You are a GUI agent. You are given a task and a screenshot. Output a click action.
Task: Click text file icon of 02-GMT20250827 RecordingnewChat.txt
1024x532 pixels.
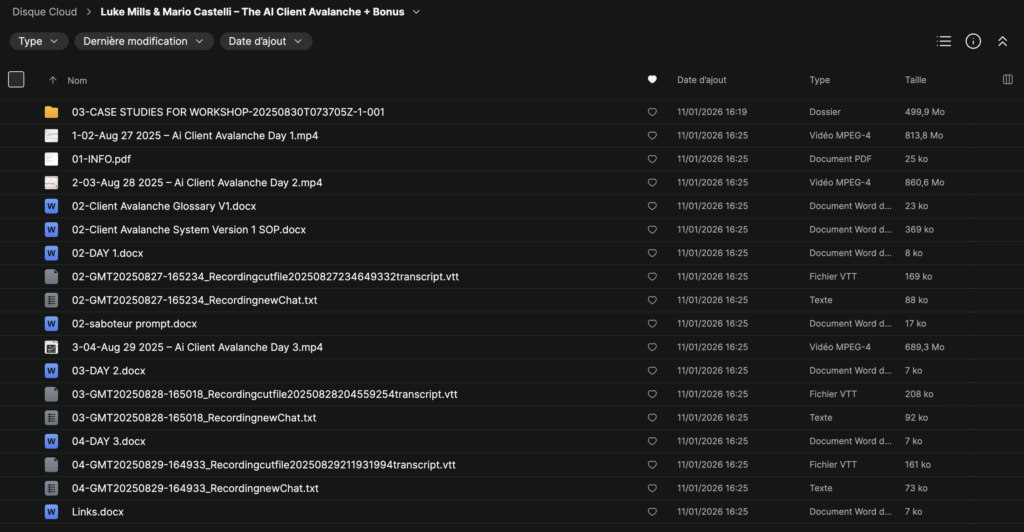51,300
